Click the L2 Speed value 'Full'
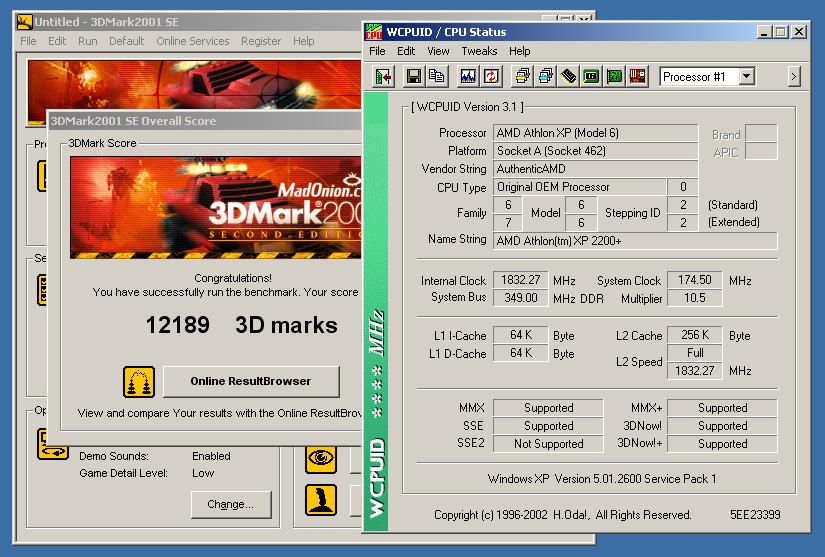 tap(695, 352)
